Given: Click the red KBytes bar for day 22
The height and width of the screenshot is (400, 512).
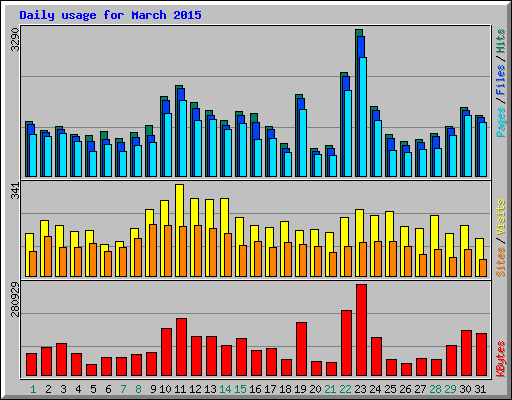Looking at the screenshot, I should (x=346, y=343).
